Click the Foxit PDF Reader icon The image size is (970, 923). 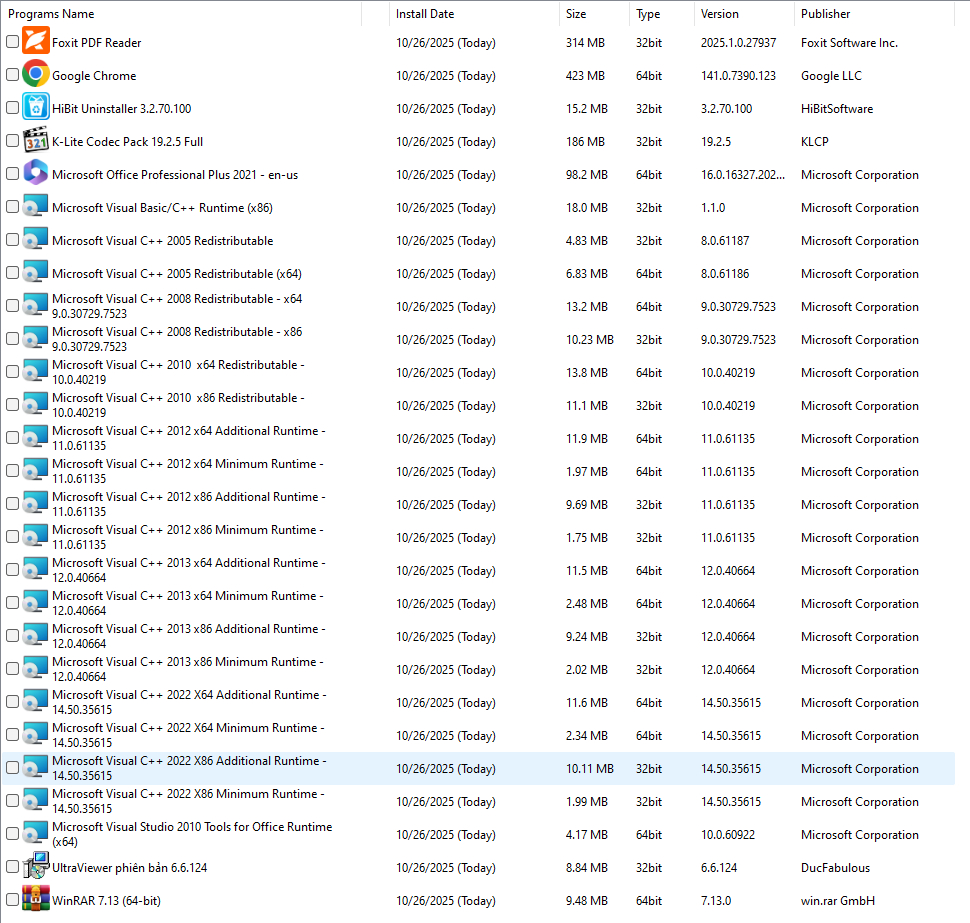pyautogui.click(x=36, y=40)
